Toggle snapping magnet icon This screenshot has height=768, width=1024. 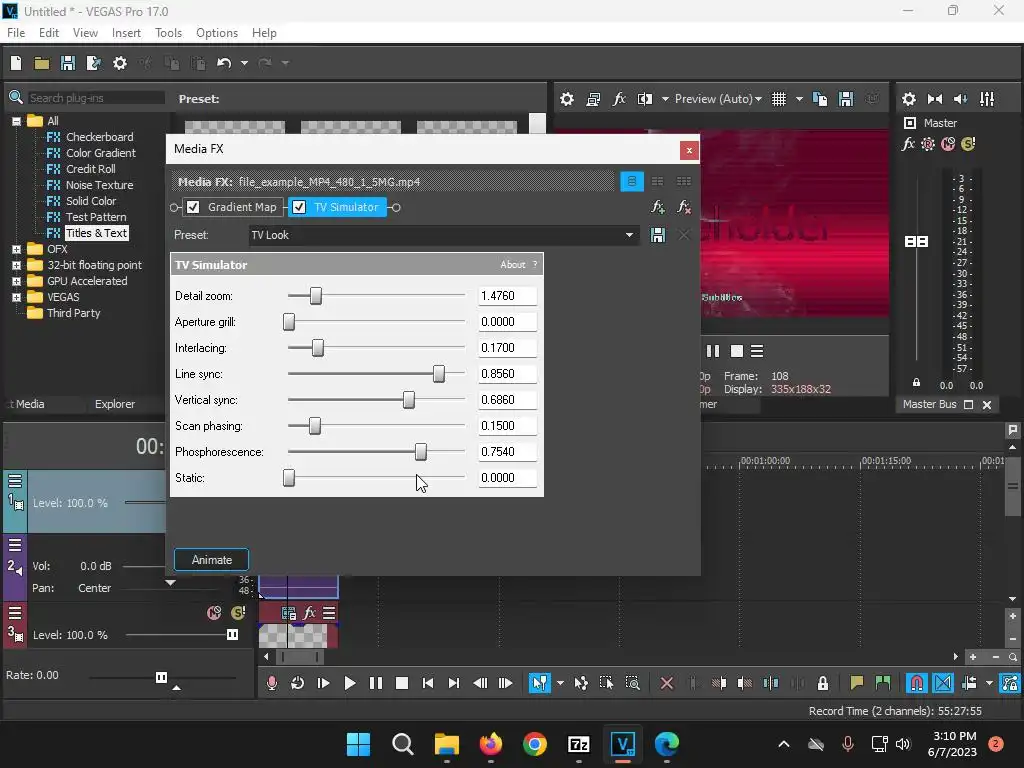[916, 683]
